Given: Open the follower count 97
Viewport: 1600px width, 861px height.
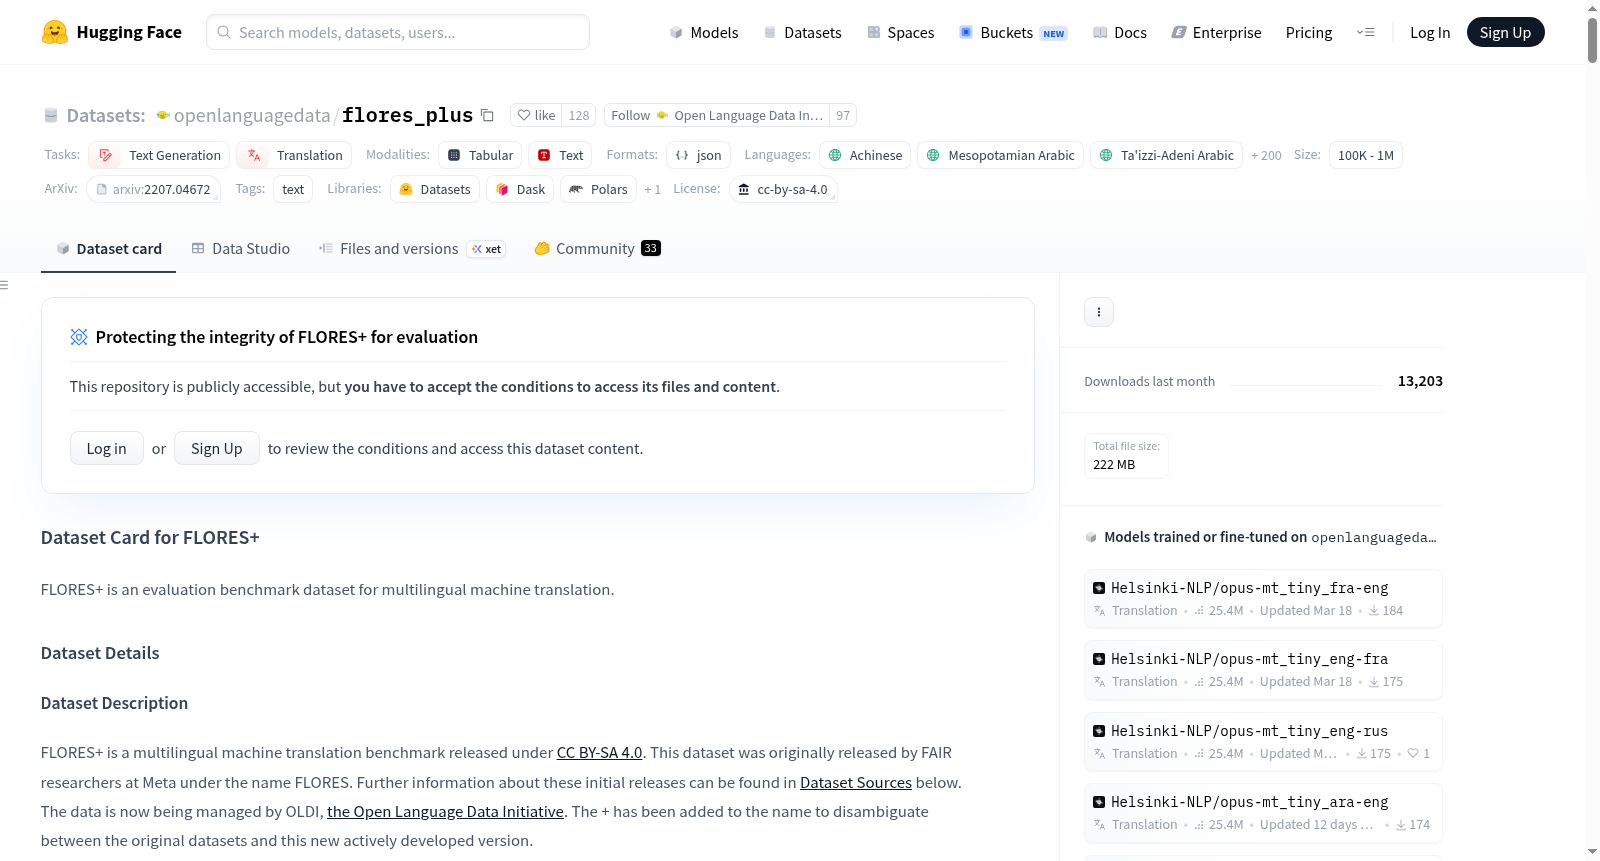Looking at the screenshot, I should (843, 115).
